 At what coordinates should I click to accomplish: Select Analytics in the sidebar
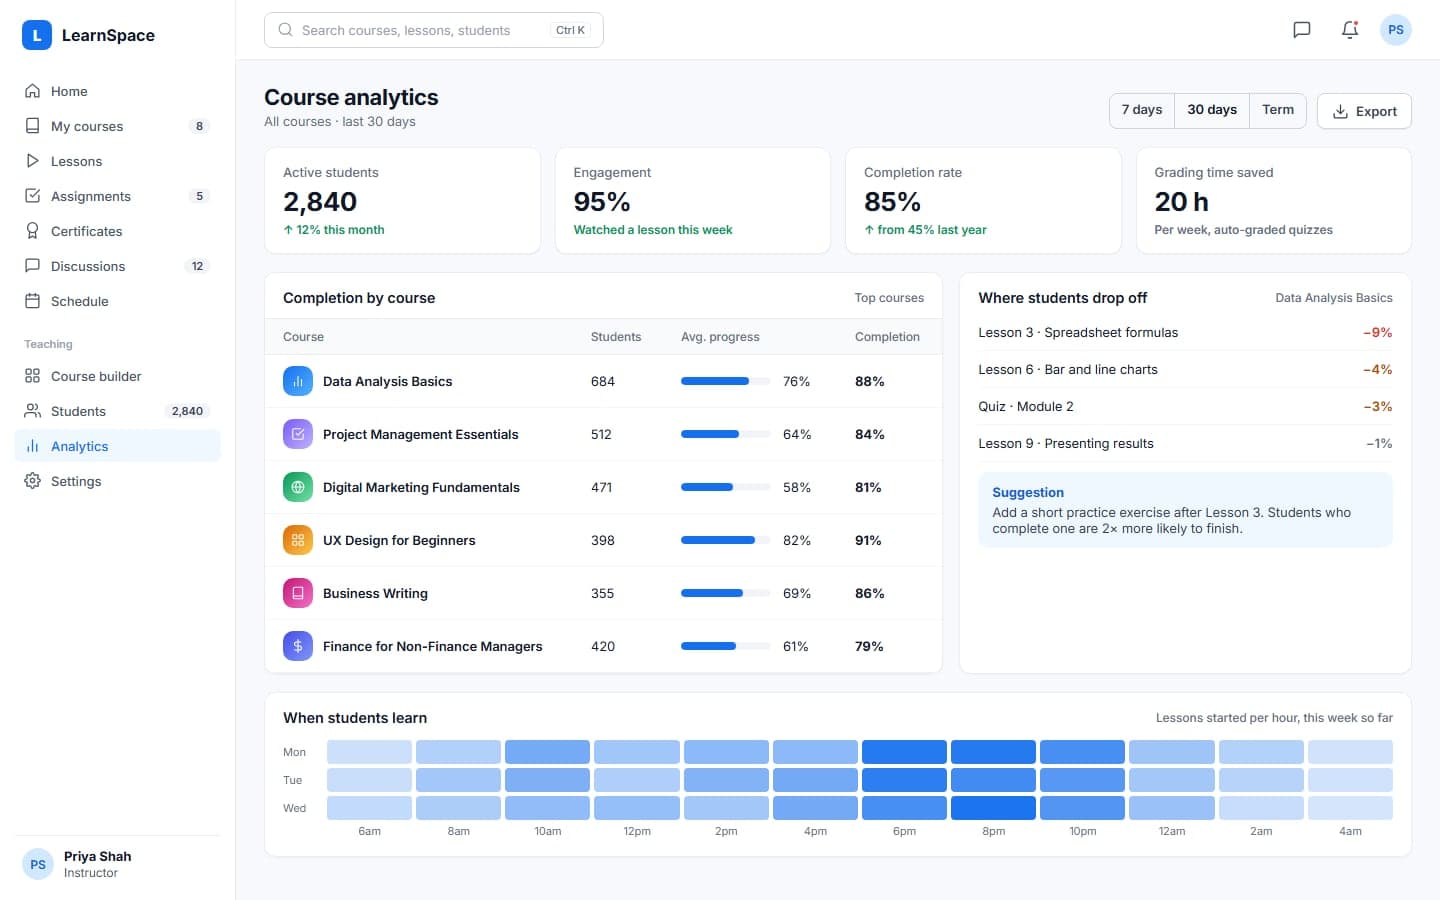click(117, 446)
